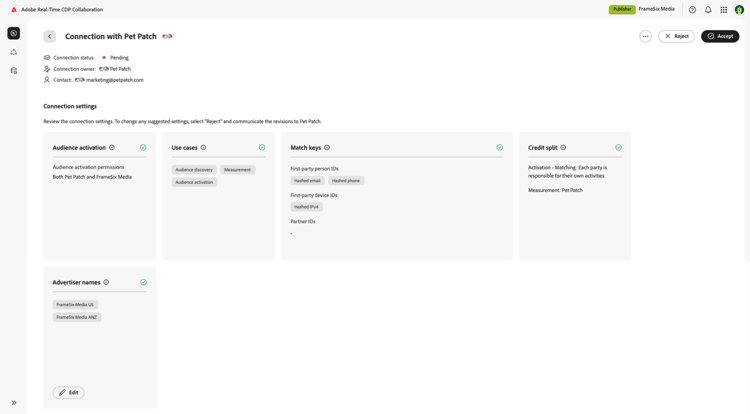Click Adobe Real-Time CDP Collaboration title
The width and height of the screenshot is (750, 414).
(x=62, y=10)
